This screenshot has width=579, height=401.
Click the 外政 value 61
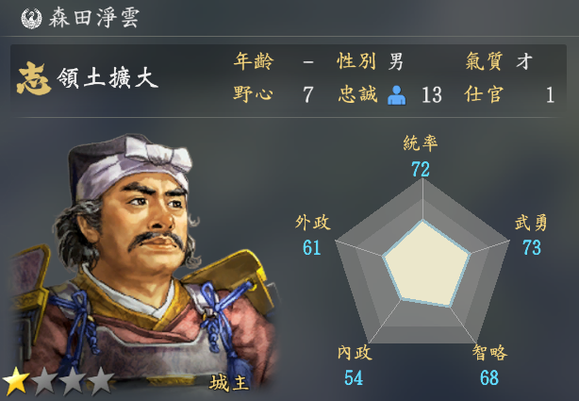[312, 247]
